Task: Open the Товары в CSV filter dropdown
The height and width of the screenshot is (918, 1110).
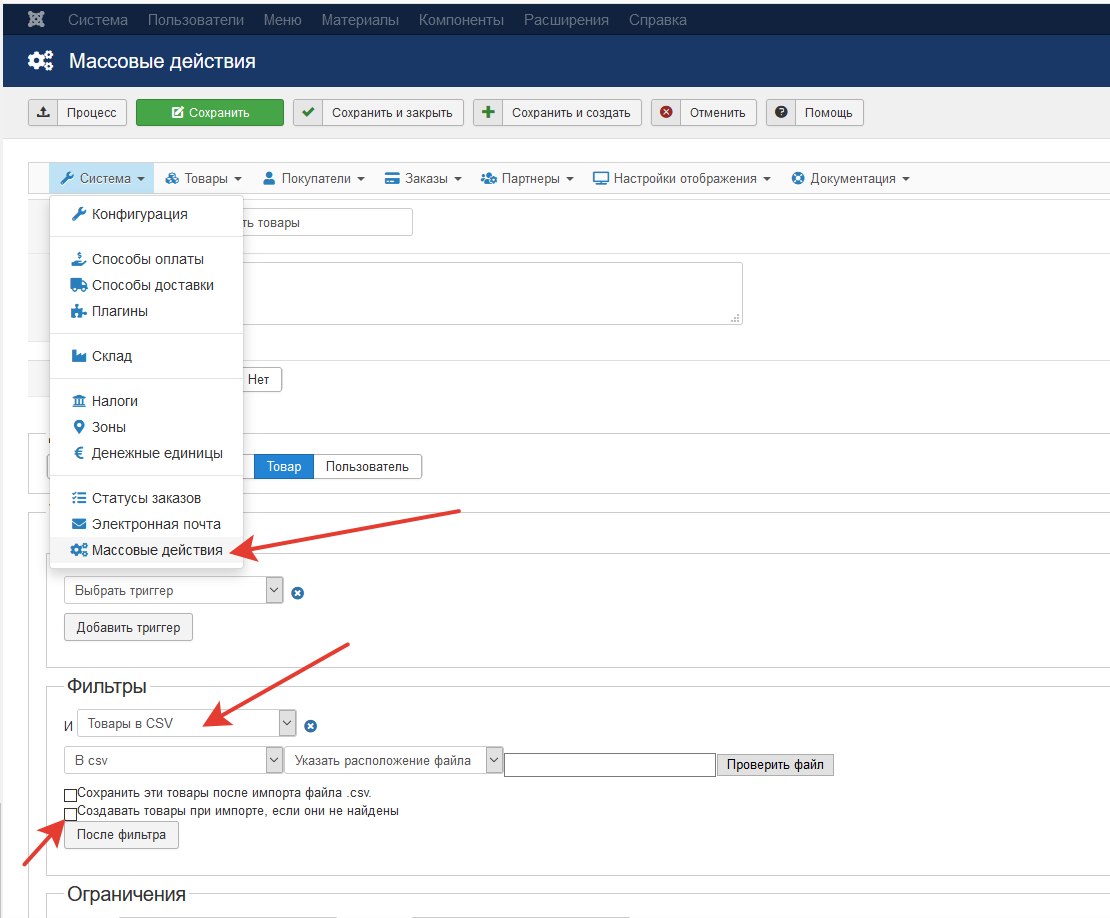Action: pos(186,723)
